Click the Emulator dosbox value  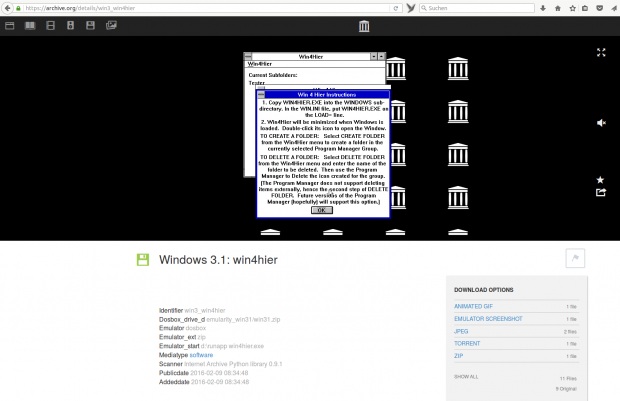tap(196, 328)
